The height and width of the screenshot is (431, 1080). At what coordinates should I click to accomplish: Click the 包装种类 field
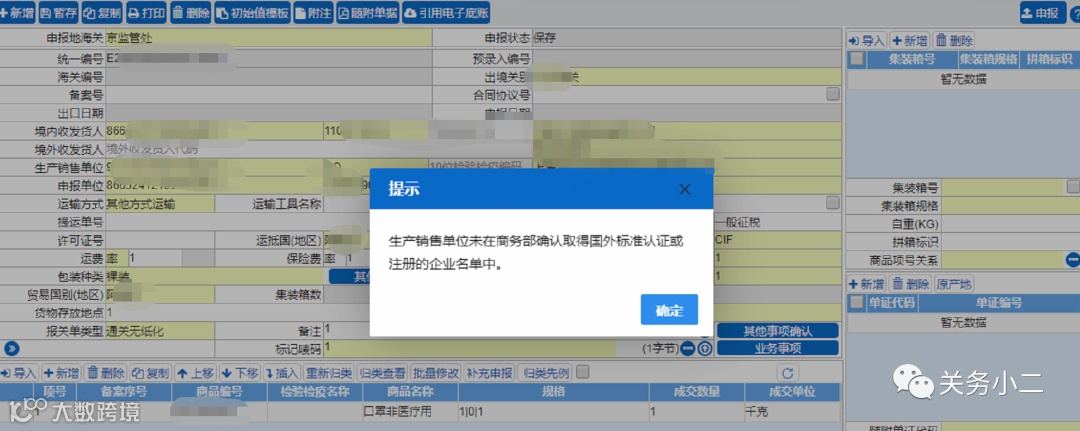(214, 276)
